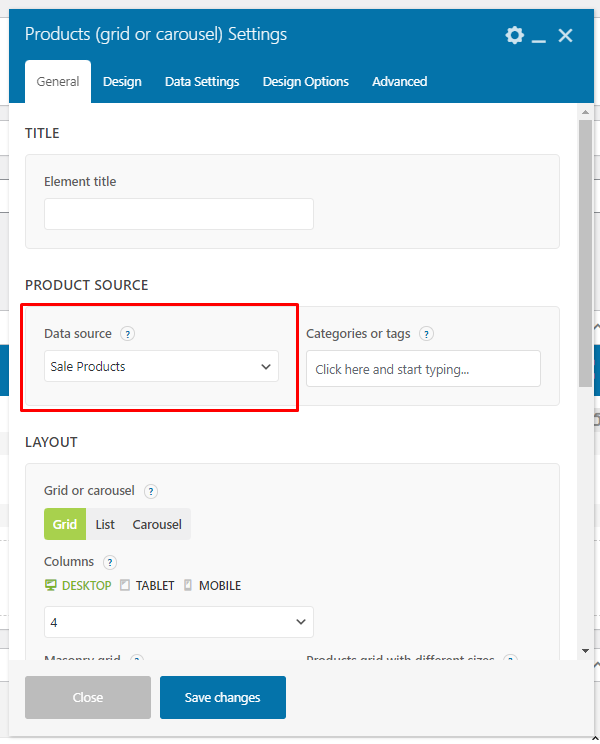600x744 pixels.
Task: Choose the Grid layout option
Action: 65,524
